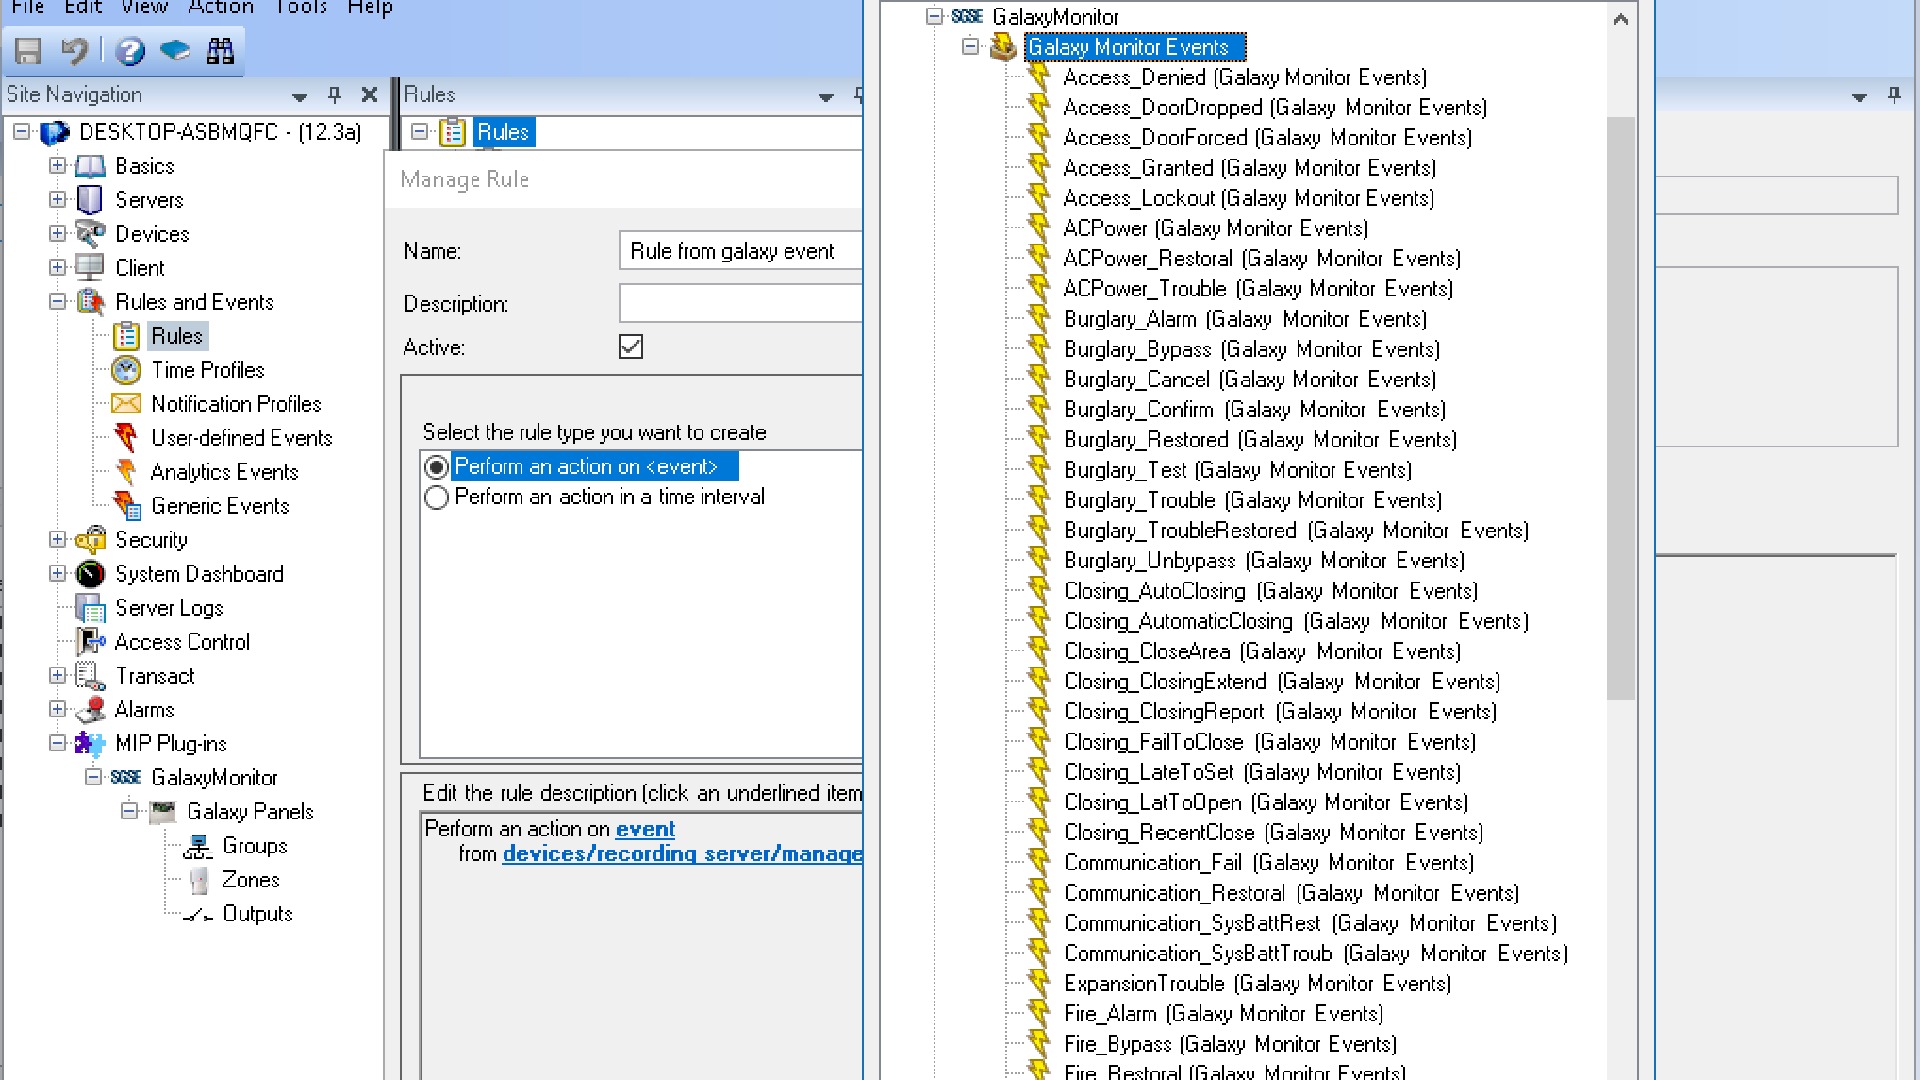Click the rule Name input field

[x=740, y=251]
